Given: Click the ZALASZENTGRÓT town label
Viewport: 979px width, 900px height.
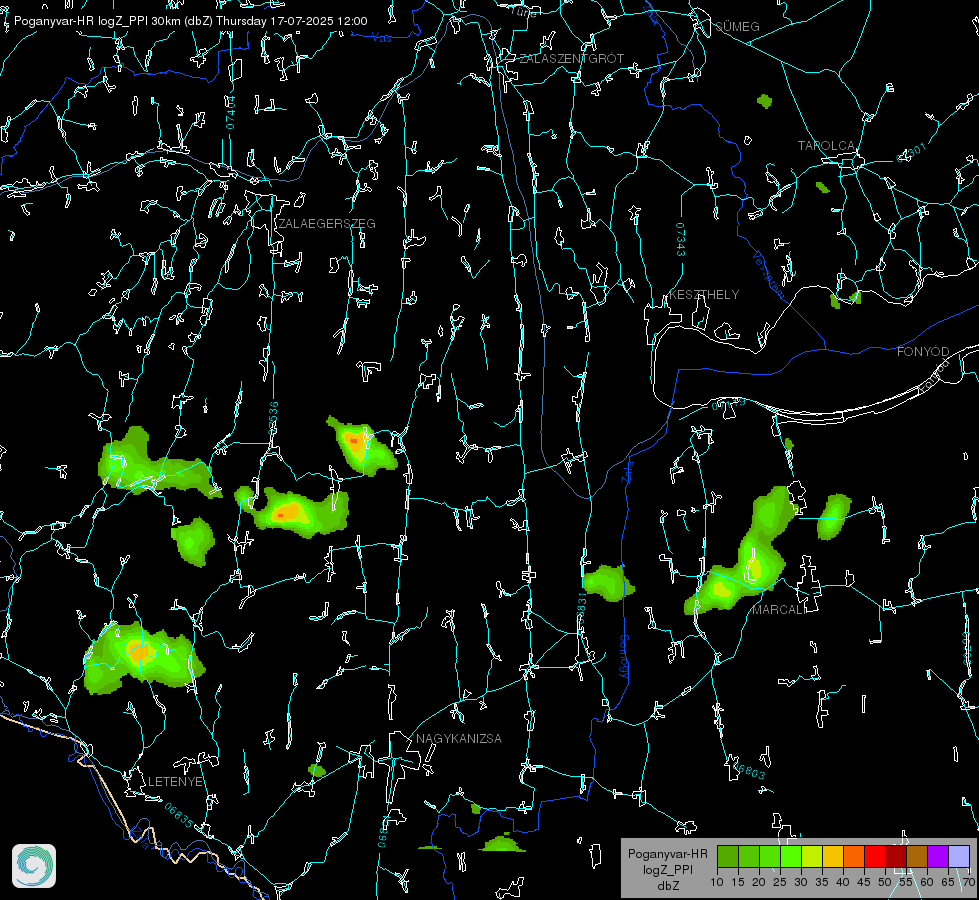Looking at the screenshot, I should 572,59.
